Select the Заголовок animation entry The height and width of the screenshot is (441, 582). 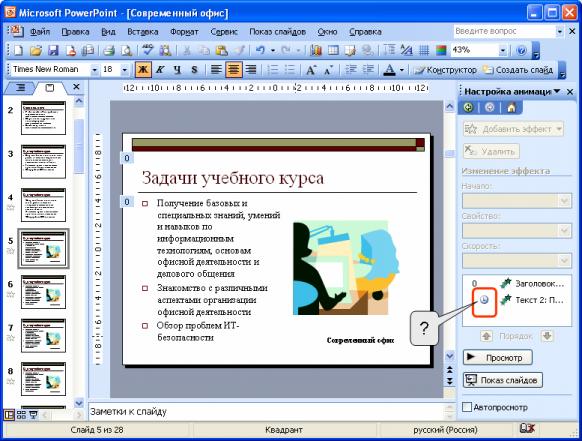coord(517,284)
